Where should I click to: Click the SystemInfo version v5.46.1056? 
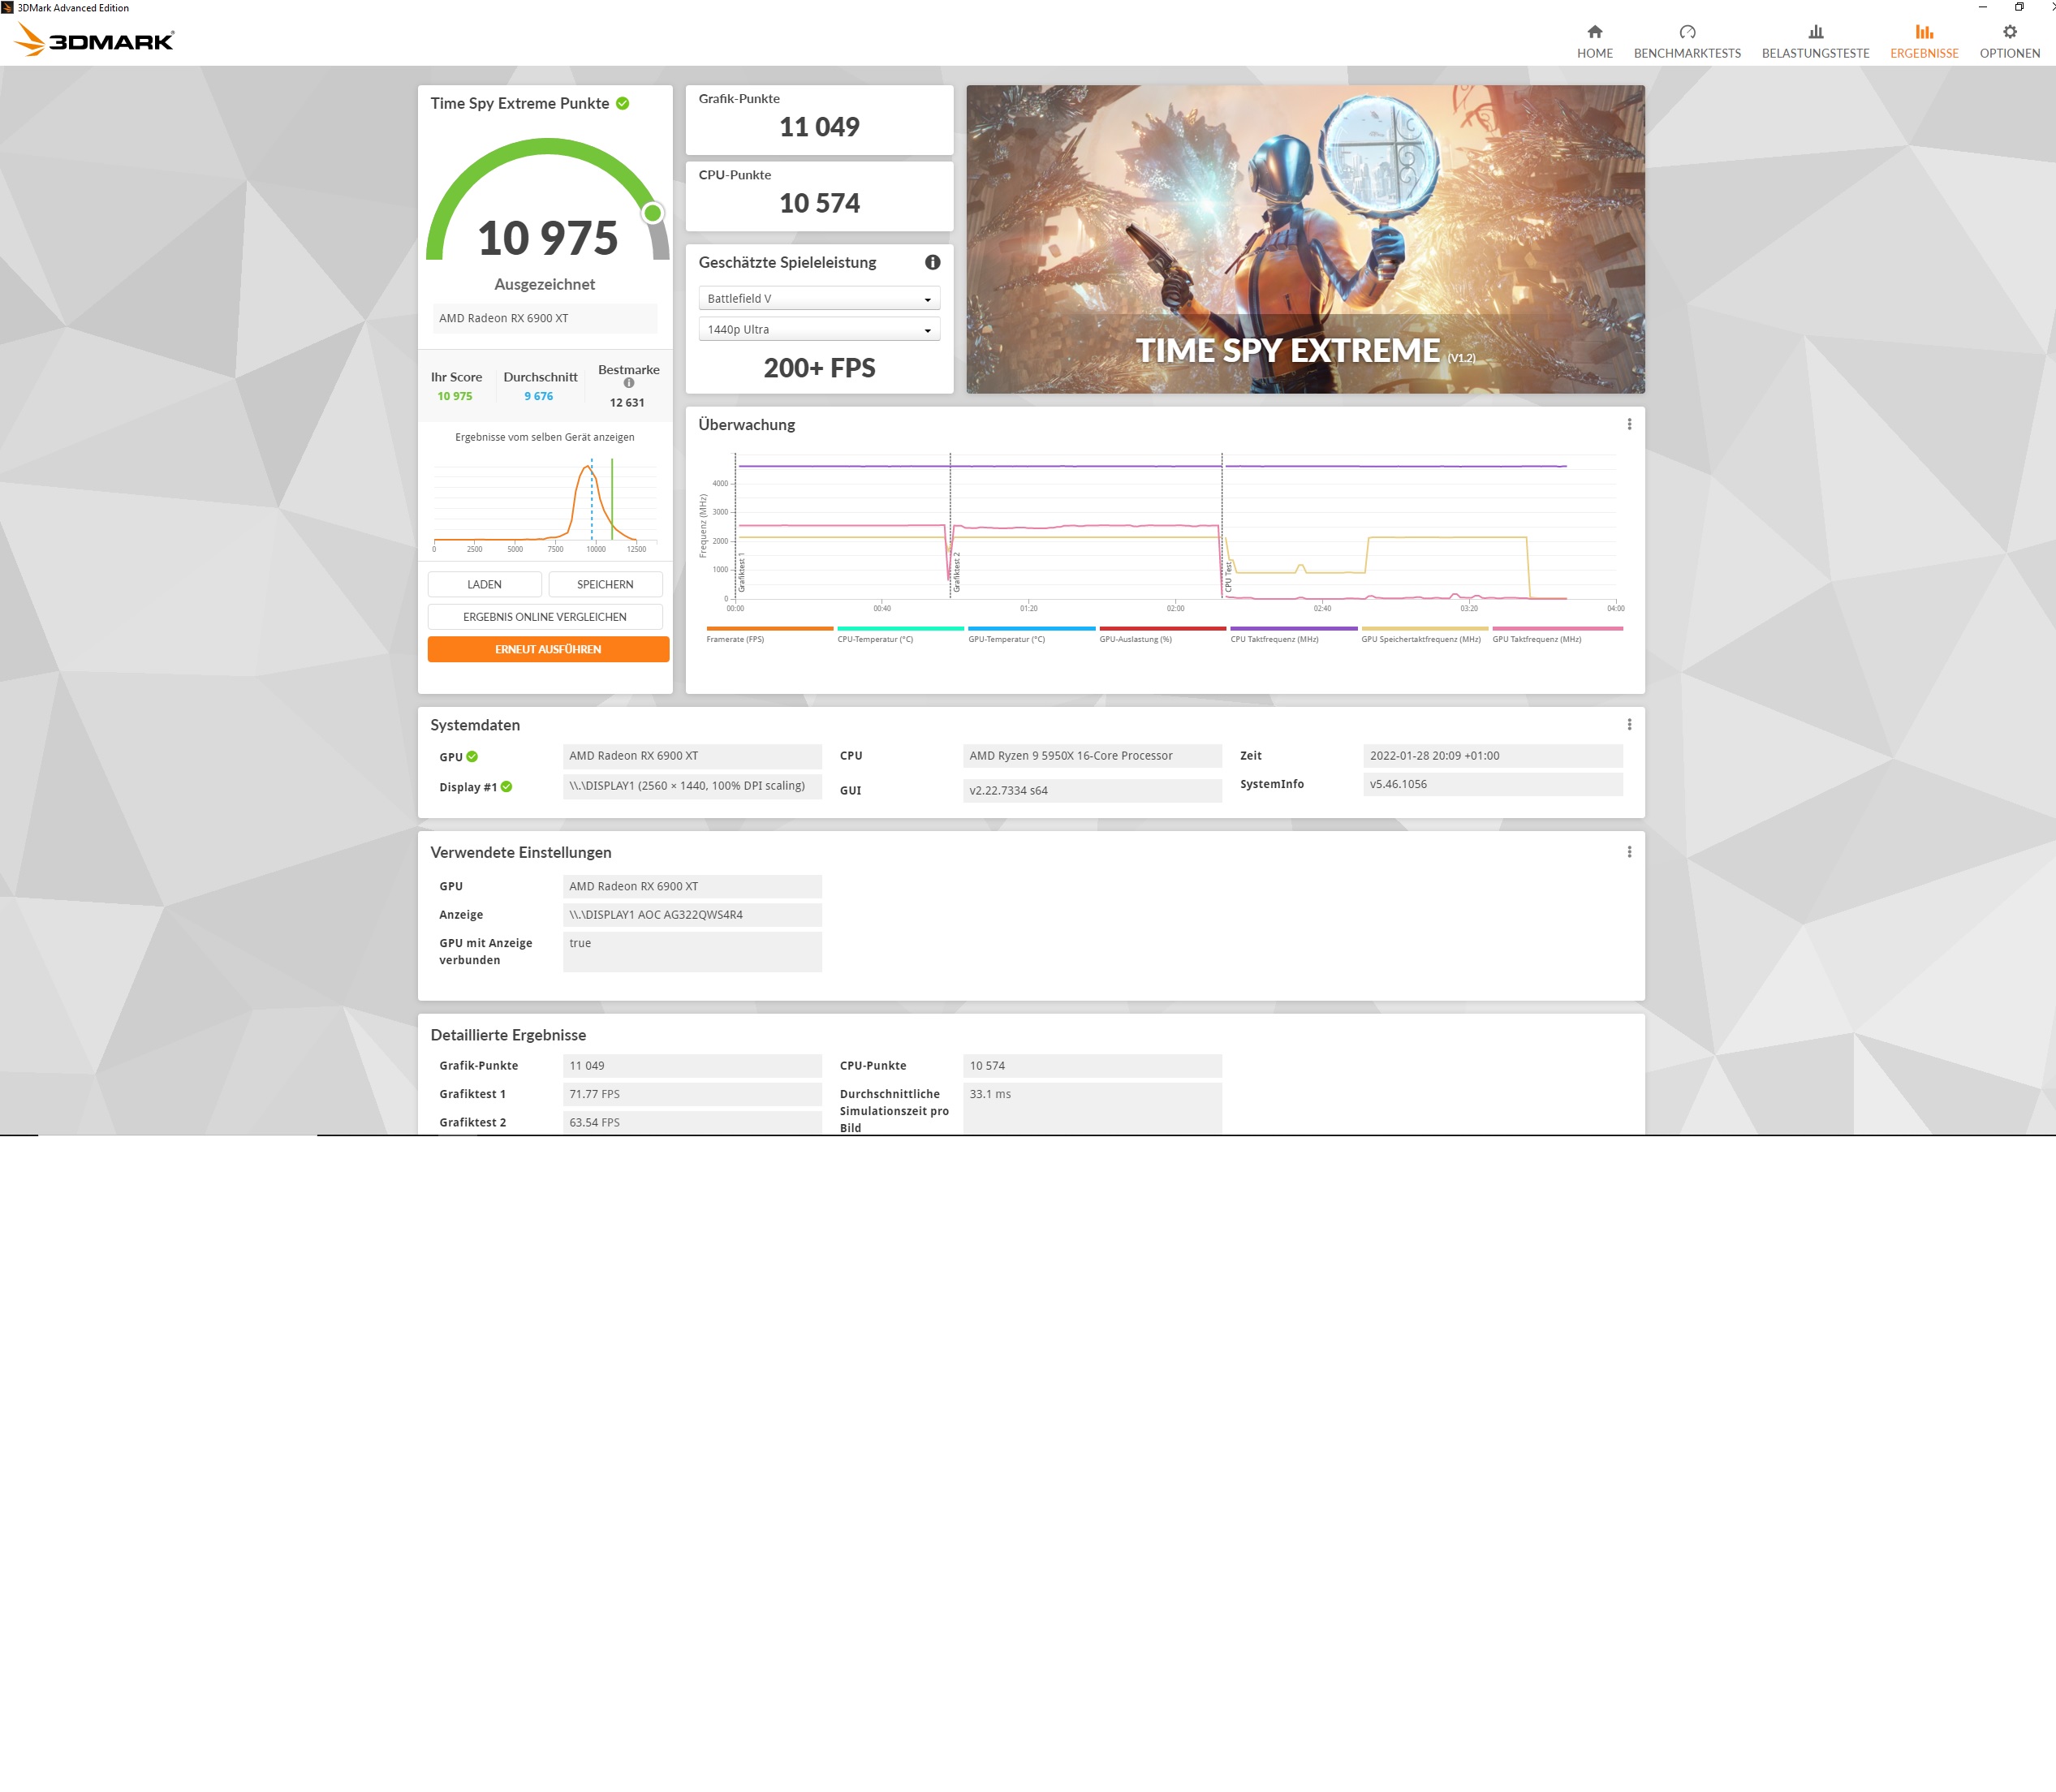click(x=1492, y=784)
